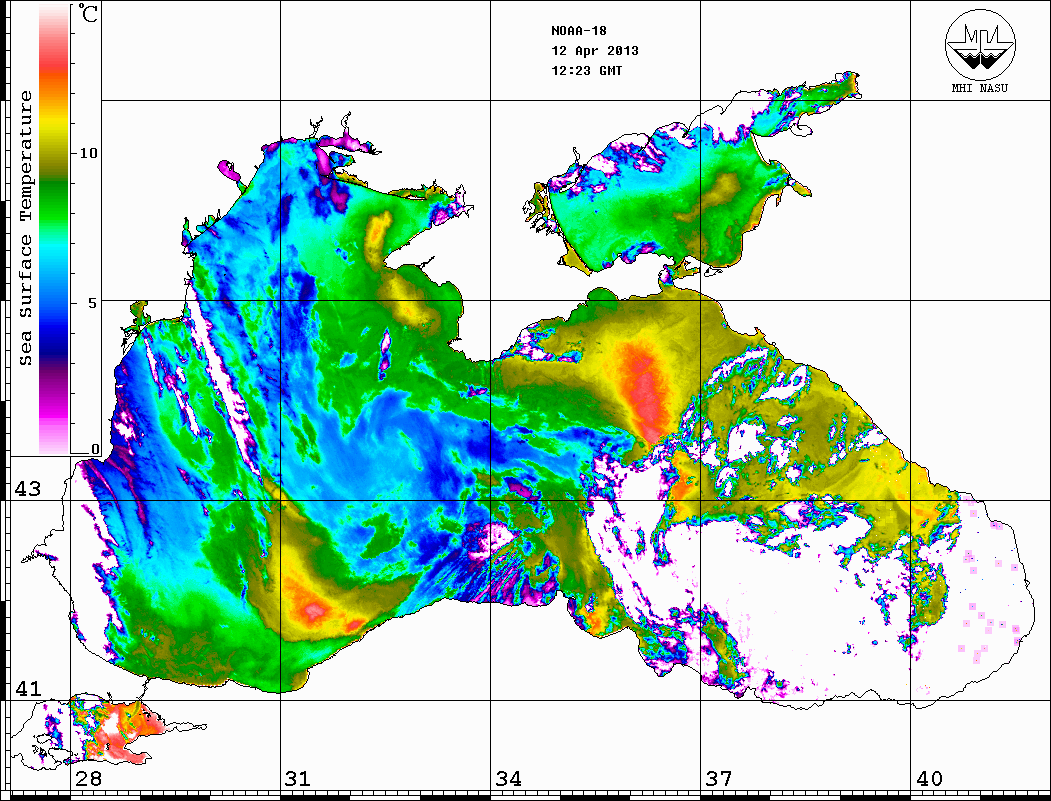
Task: Click the 'MHI NASU' caption text
Action: pyautogui.click(x=979, y=88)
